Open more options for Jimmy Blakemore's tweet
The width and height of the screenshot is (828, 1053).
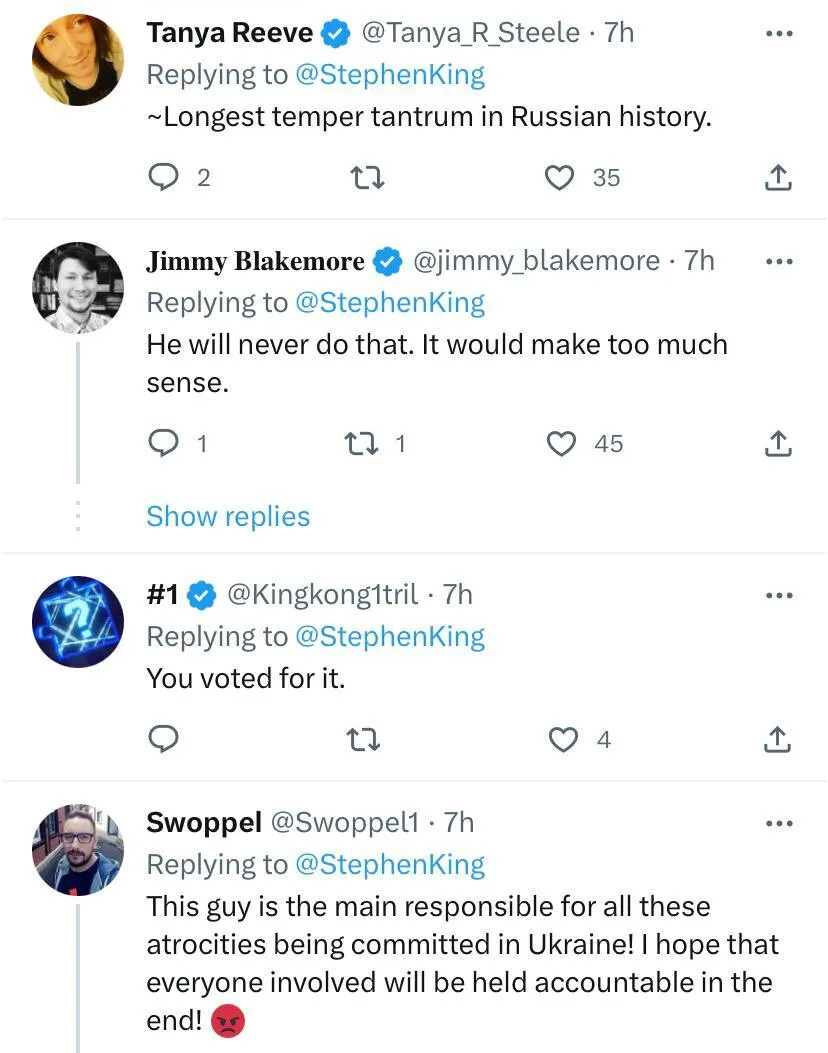point(778,262)
